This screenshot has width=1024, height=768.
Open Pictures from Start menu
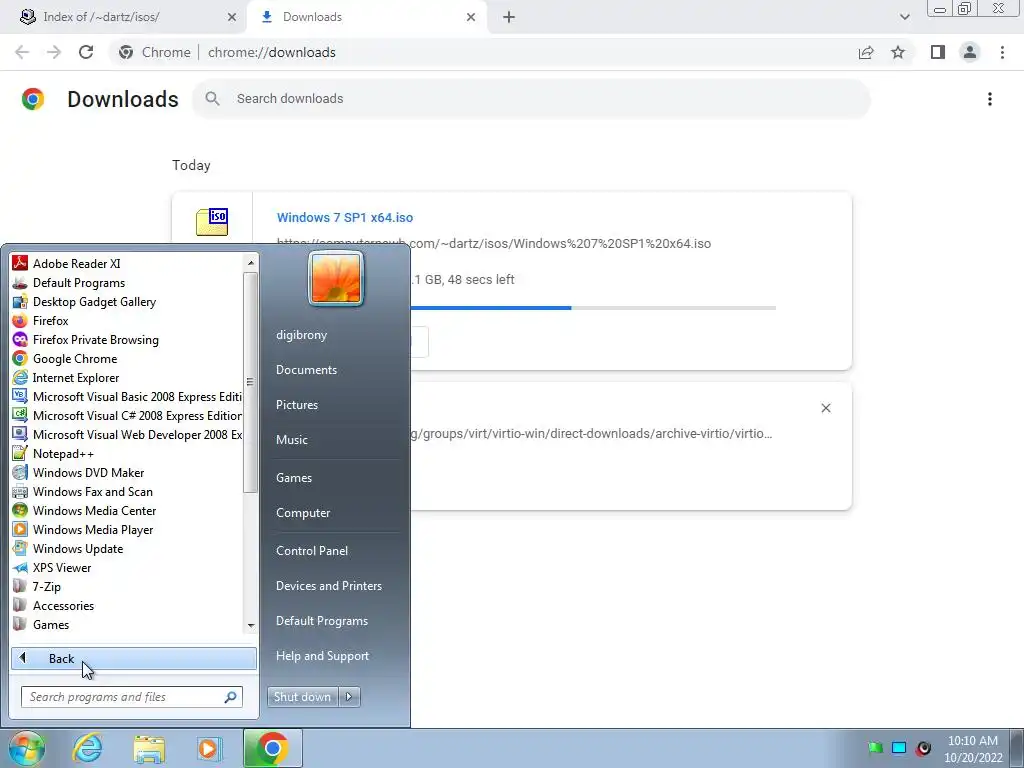[x=296, y=405]
